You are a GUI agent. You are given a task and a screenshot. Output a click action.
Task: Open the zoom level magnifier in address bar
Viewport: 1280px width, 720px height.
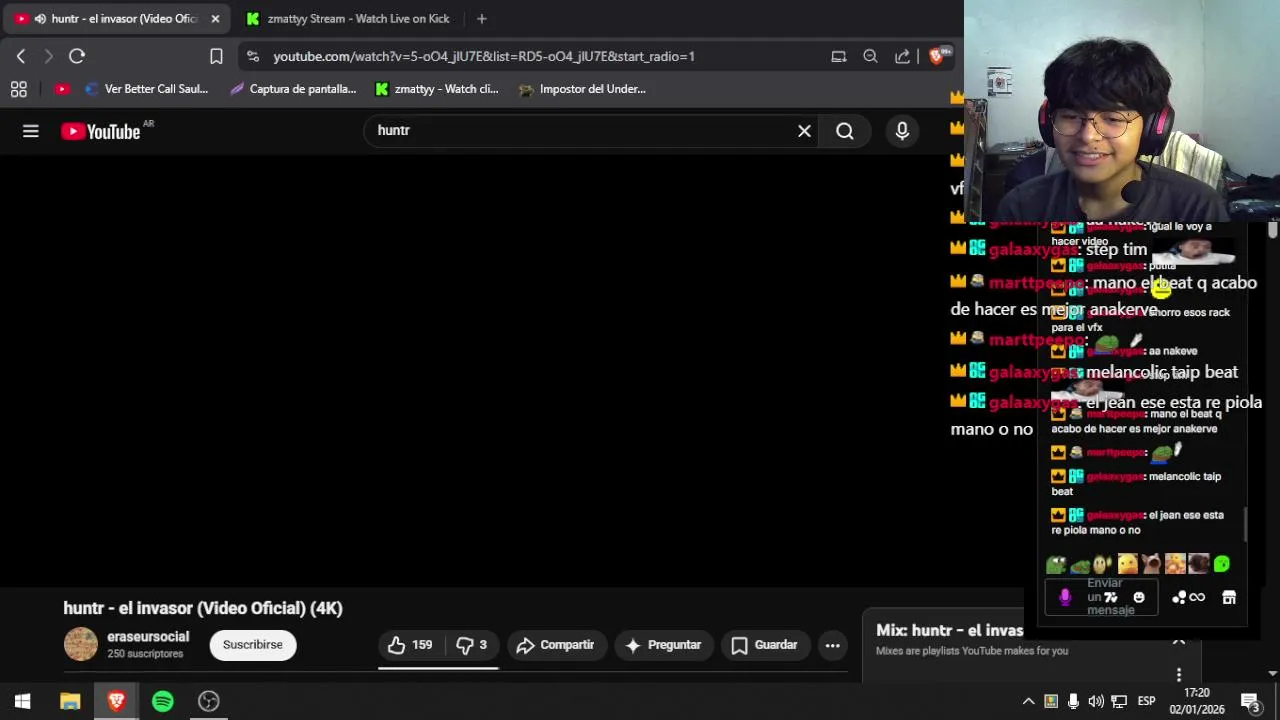click(870, 57)
